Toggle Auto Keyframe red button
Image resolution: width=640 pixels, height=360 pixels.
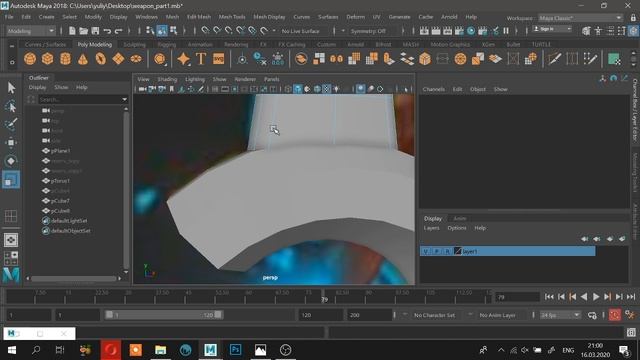coord(615,315)
